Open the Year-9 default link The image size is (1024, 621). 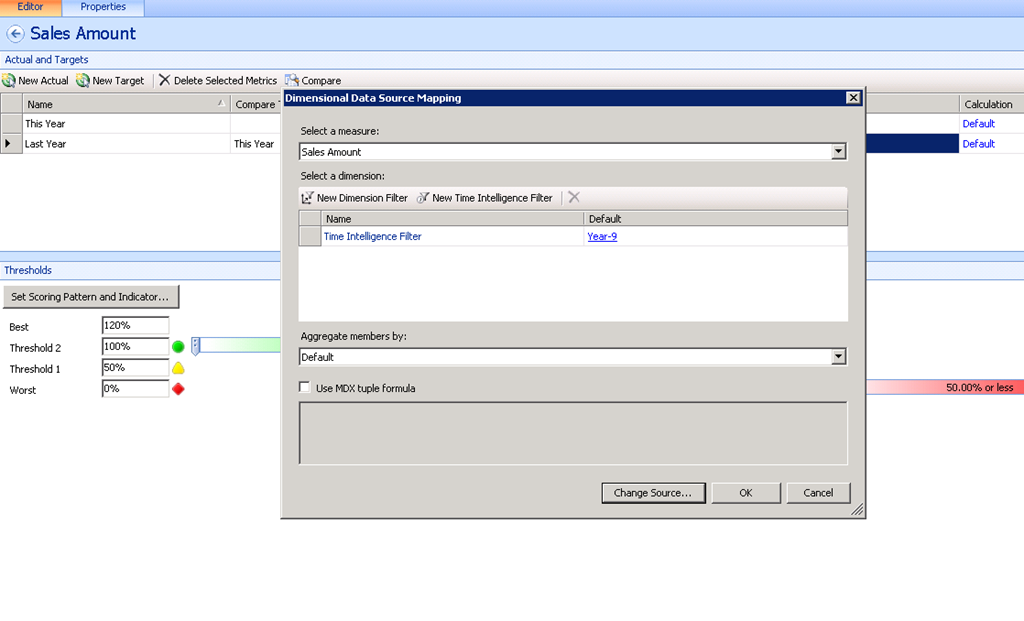pyautogui.click(x=602, y=236)
